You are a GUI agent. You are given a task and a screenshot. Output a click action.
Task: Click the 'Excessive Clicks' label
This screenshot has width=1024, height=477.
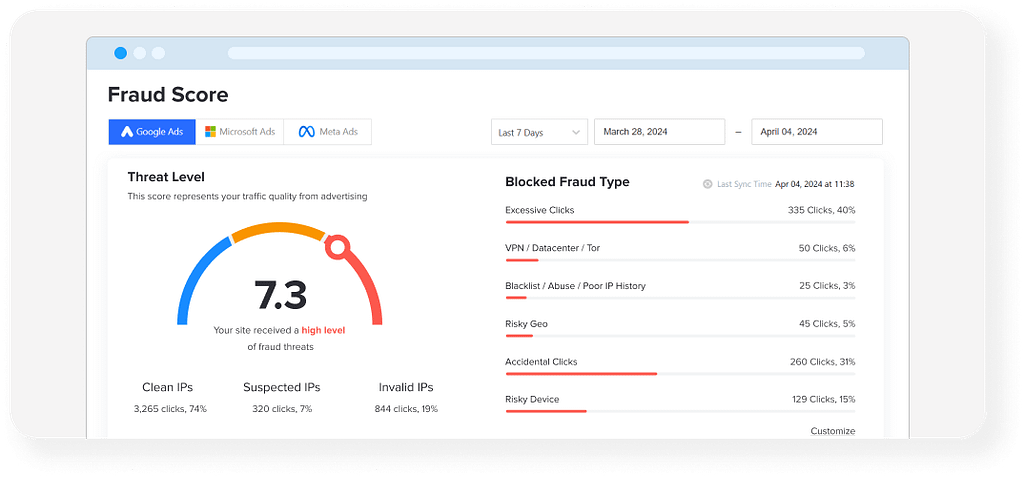point(540,210)
